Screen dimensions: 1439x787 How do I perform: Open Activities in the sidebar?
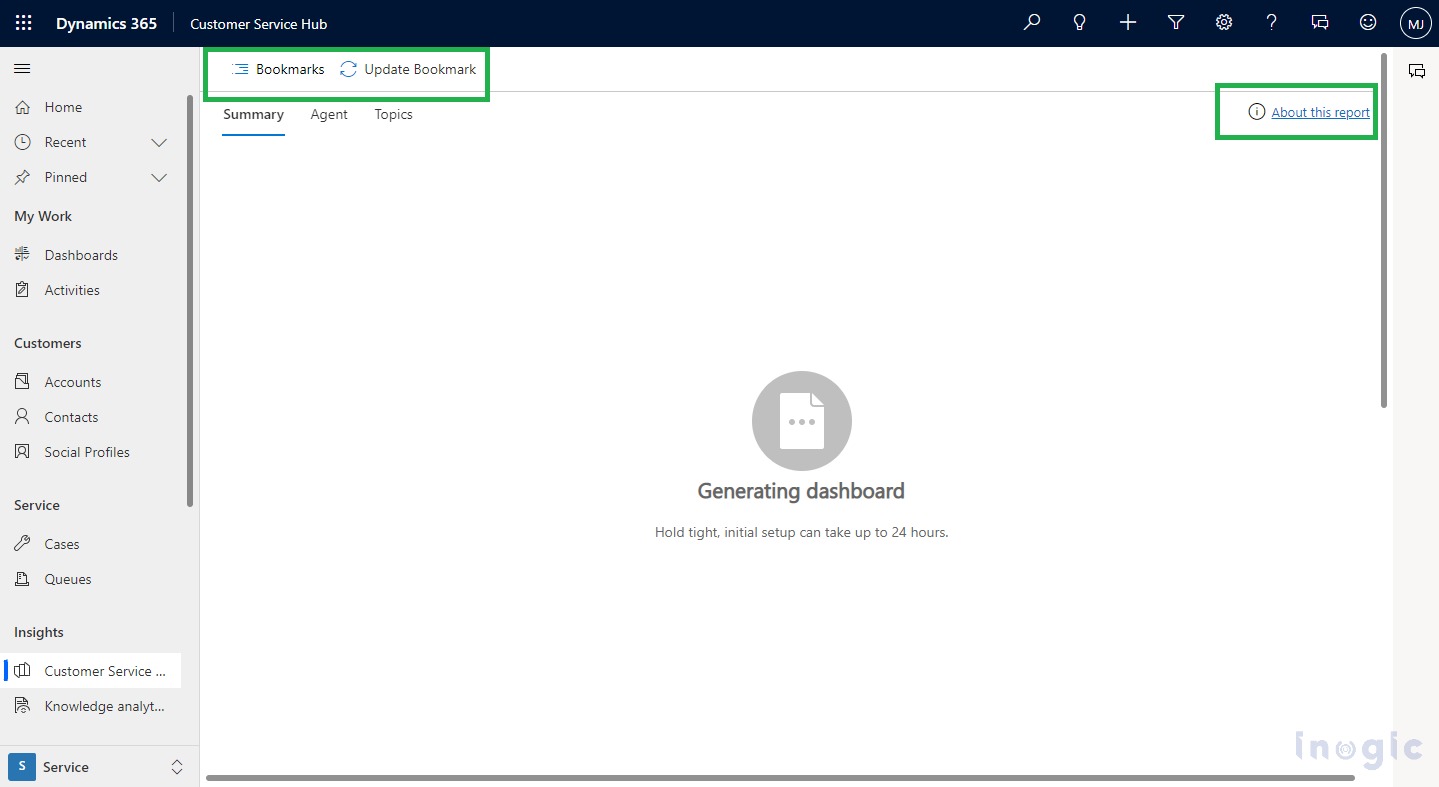(x=90, y=290)
